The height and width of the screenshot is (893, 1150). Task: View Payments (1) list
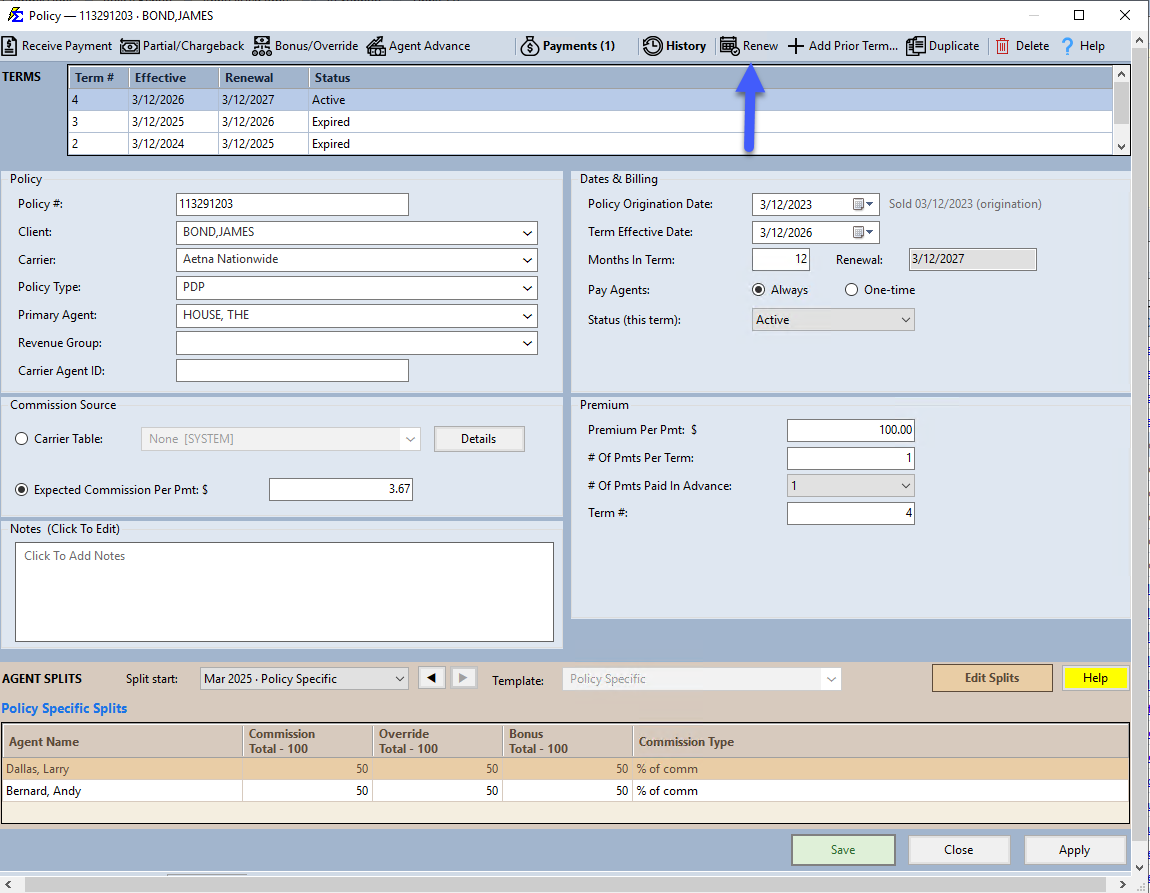click(568, 46)
